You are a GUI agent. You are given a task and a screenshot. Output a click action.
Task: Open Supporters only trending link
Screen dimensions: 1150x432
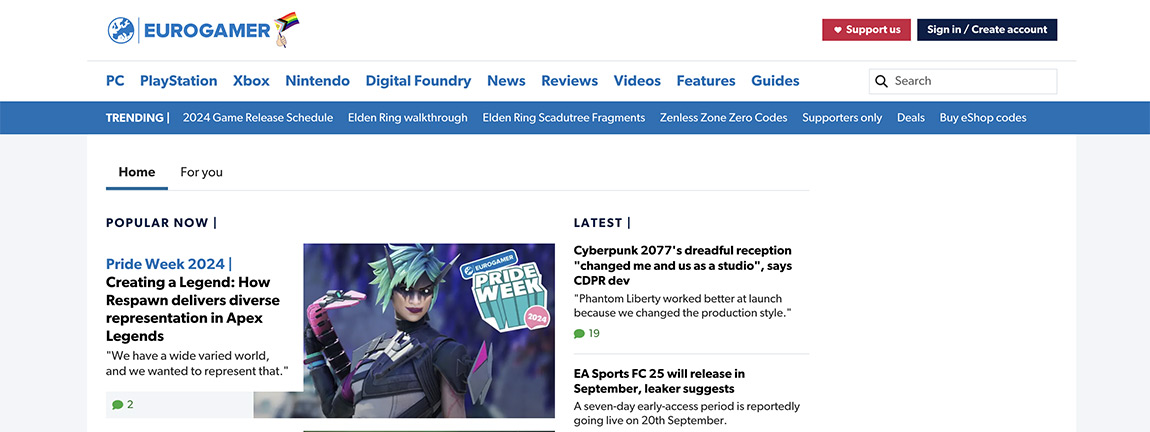tap(842, 117)
